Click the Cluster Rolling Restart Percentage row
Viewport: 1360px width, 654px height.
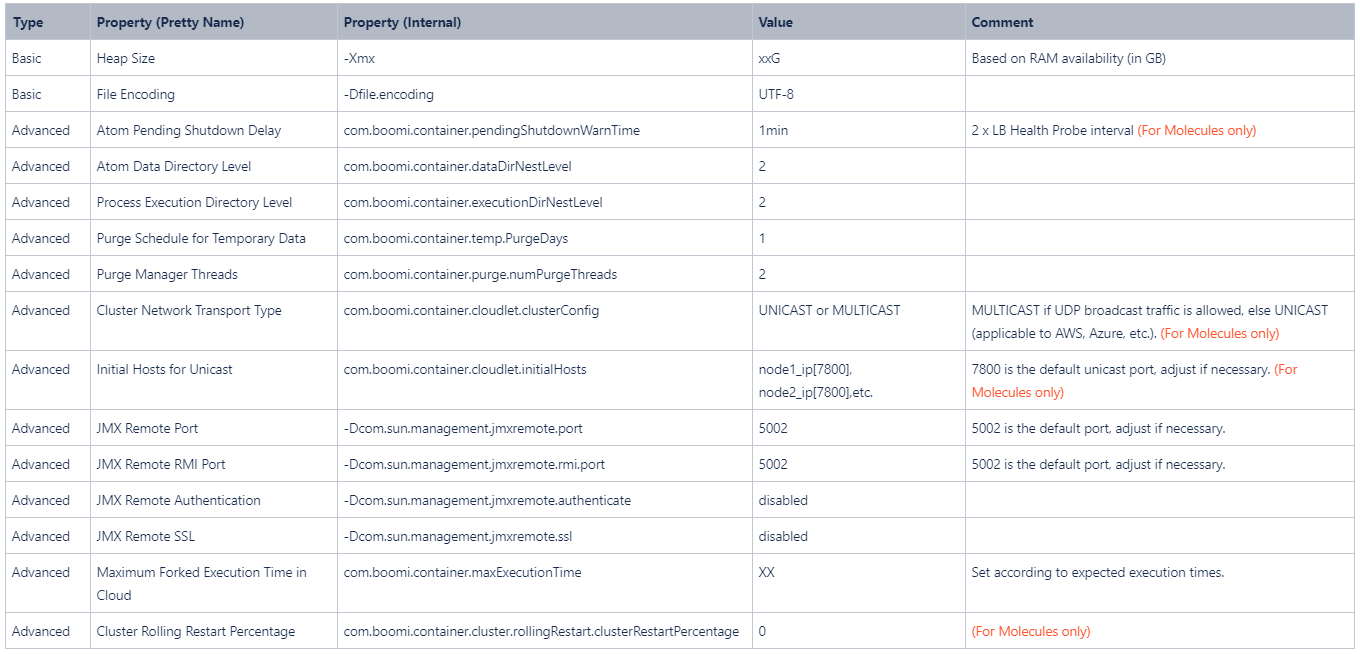click(189, 631)
